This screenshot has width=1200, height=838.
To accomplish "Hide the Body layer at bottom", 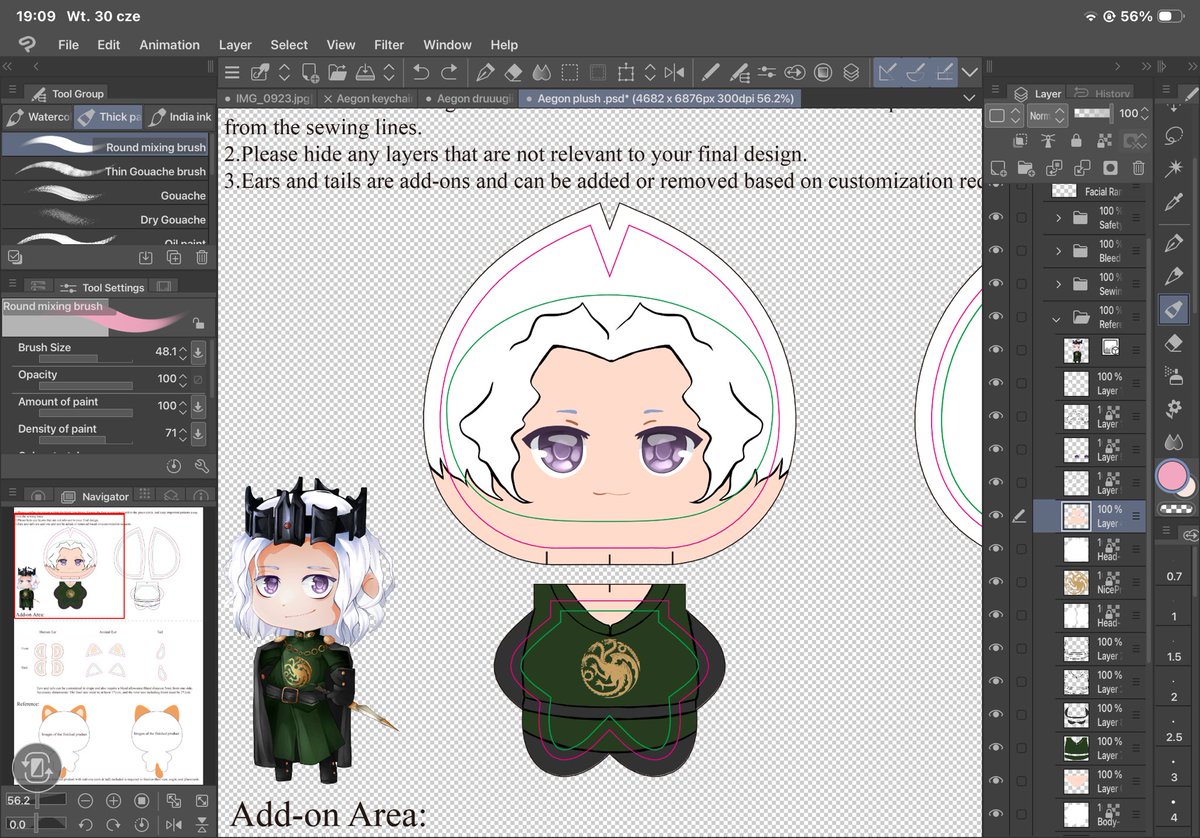I will click(x=995, y=813).
